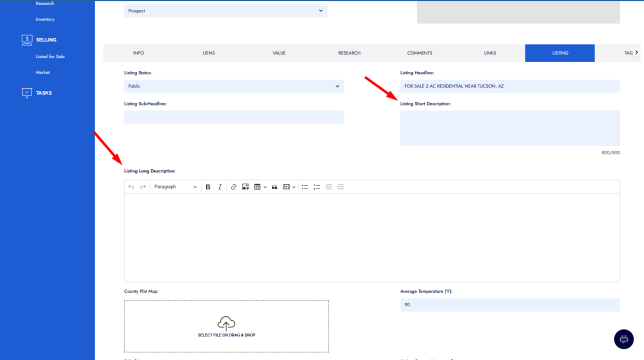Create a numbered list
Image resolution: width=644 pixels, height=360 pixels.
click(317, 187)
